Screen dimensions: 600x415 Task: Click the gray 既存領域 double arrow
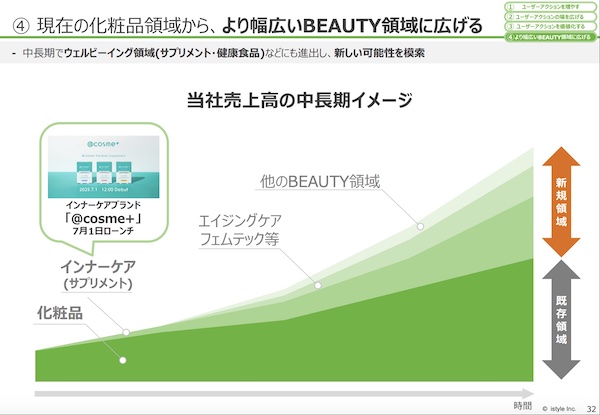[x=561, y=319]
